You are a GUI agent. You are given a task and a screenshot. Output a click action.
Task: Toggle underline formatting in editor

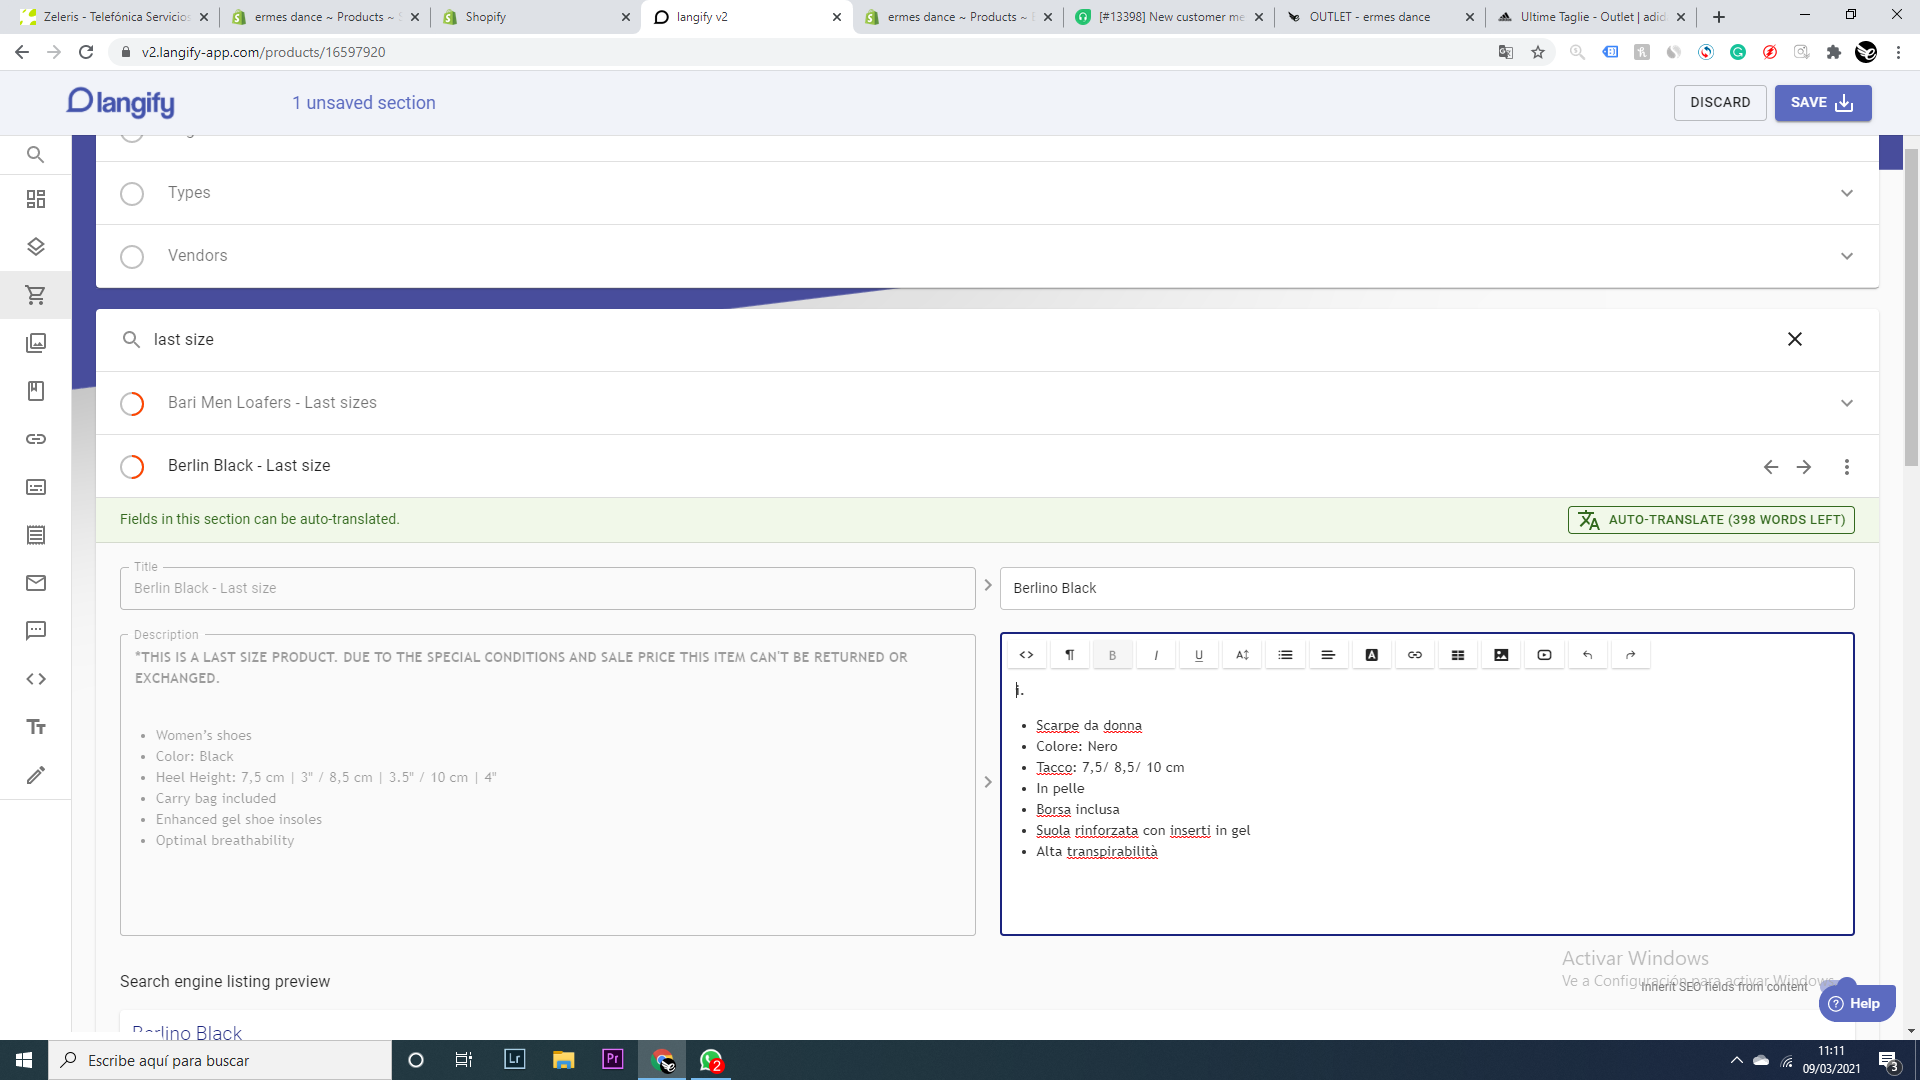coord(1199,655)
